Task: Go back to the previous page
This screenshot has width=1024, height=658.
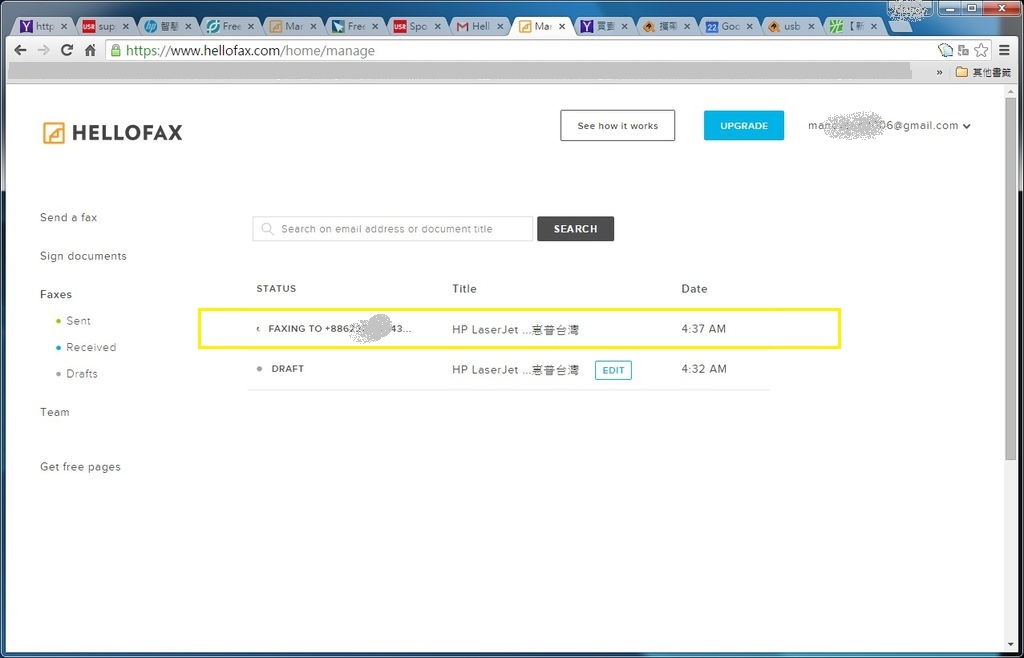Action: [x=20, y=50]
